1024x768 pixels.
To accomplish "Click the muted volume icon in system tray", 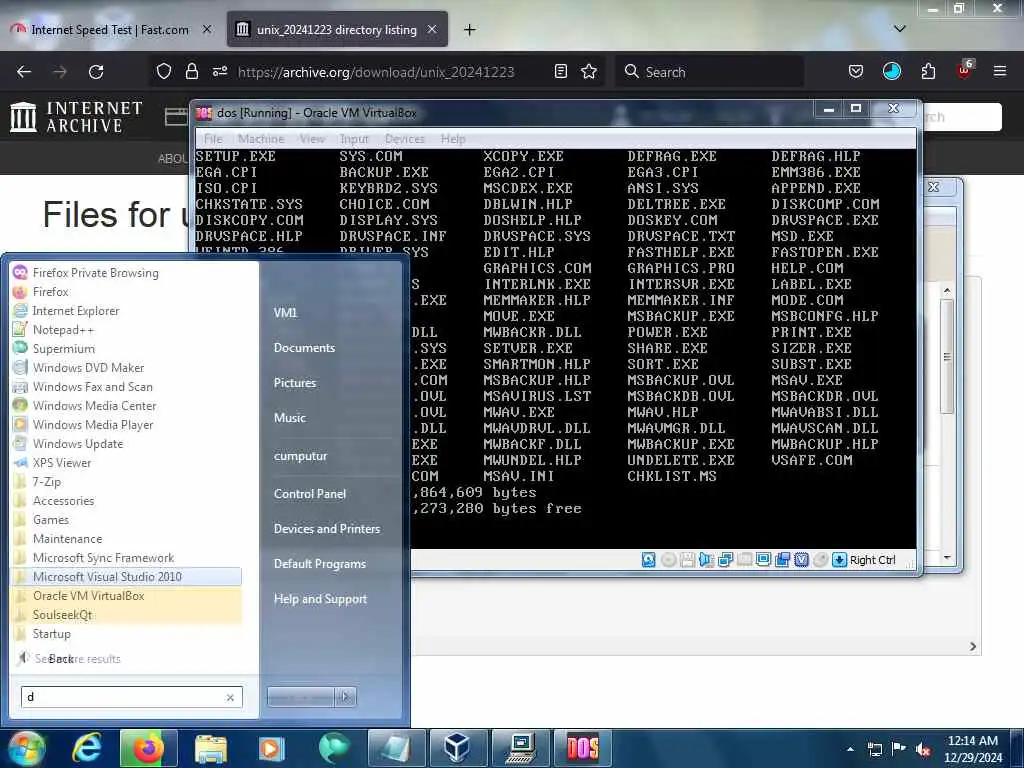I will point(923,750).
